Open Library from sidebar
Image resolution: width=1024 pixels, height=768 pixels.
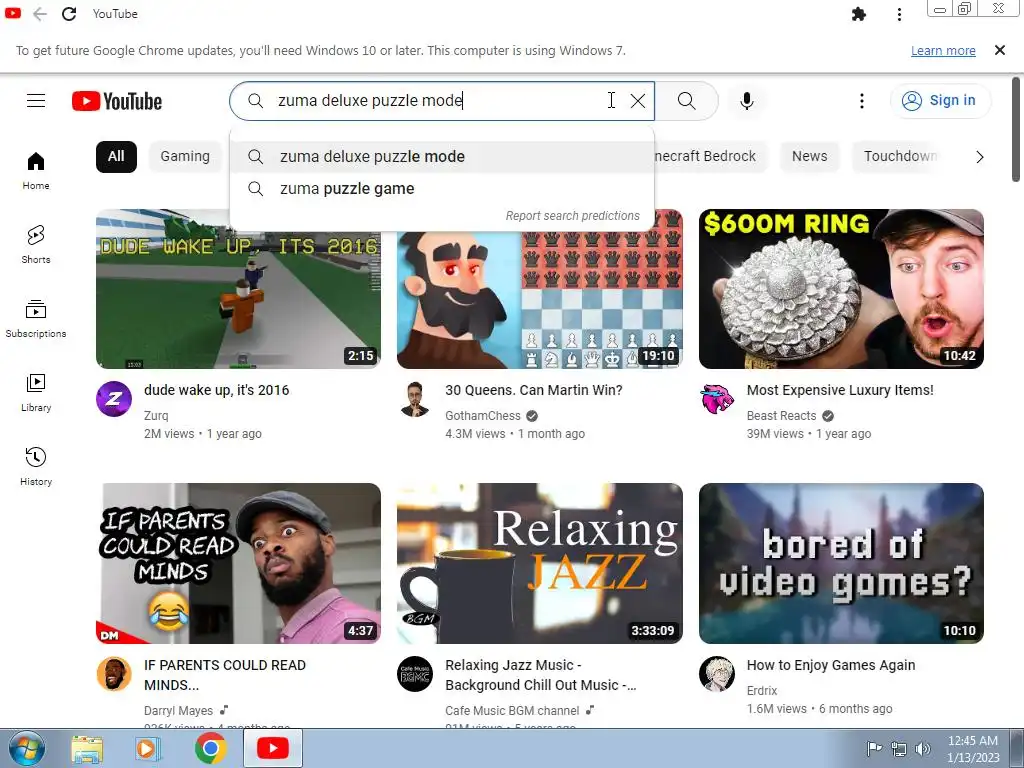coord(36,392)
